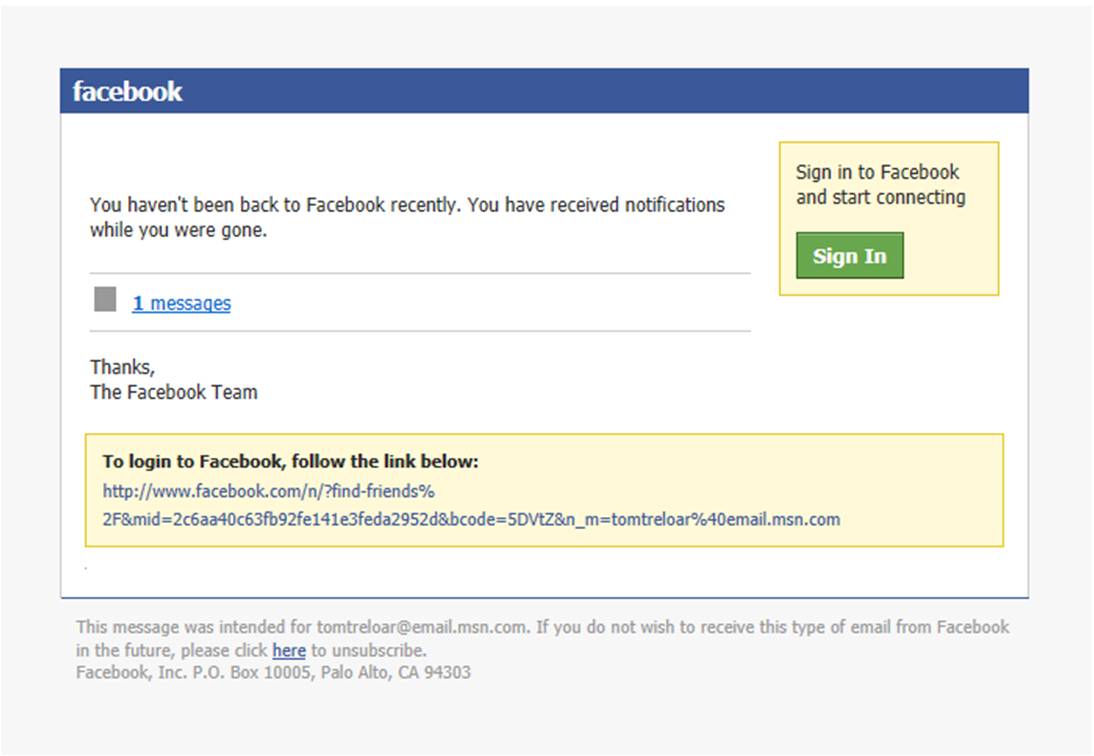Viewport: 1094px width, 756px height.
Task: Click the Palo Alto P.O. Box address line
Action: [273, 673]
